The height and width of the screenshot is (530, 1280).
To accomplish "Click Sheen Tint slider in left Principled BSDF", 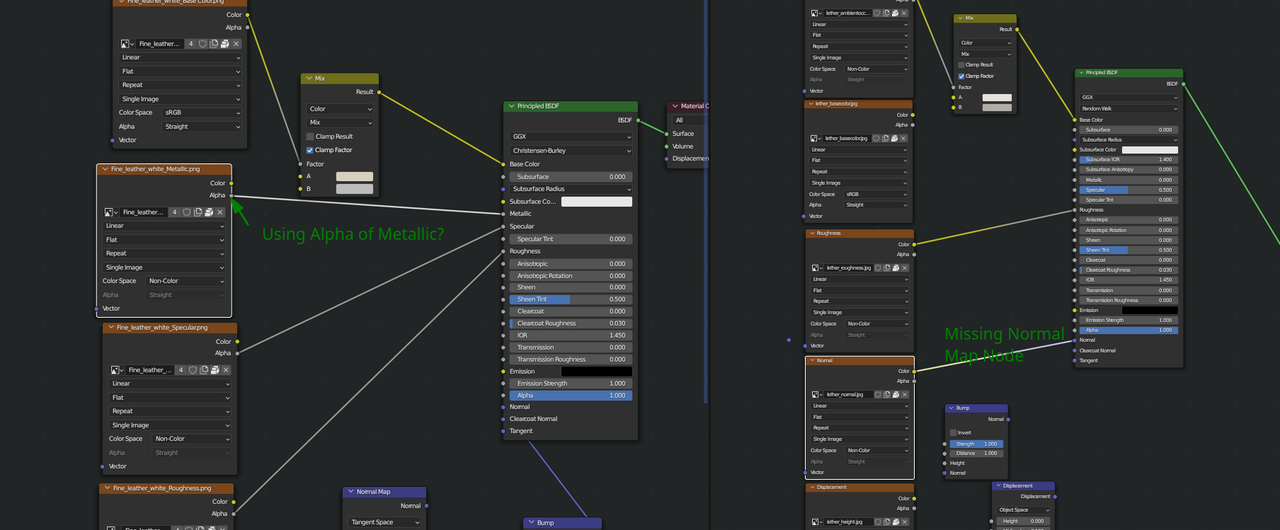I will click(571, 299).
